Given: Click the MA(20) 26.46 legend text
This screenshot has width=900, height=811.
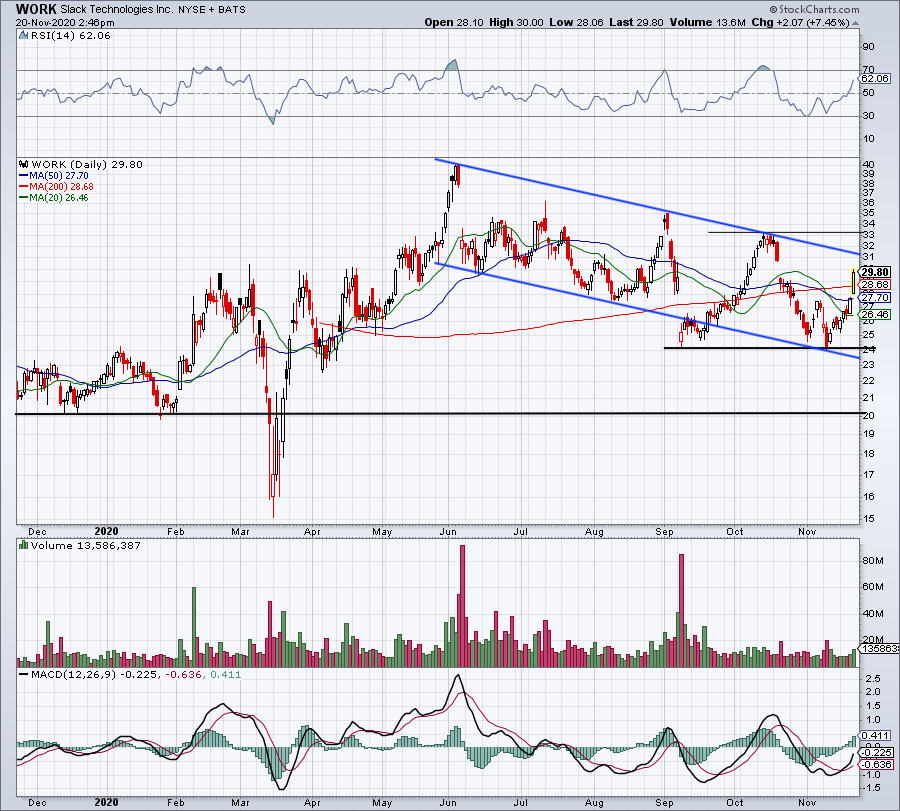Looking at the screenshot, I should click(x=59, y=197).
